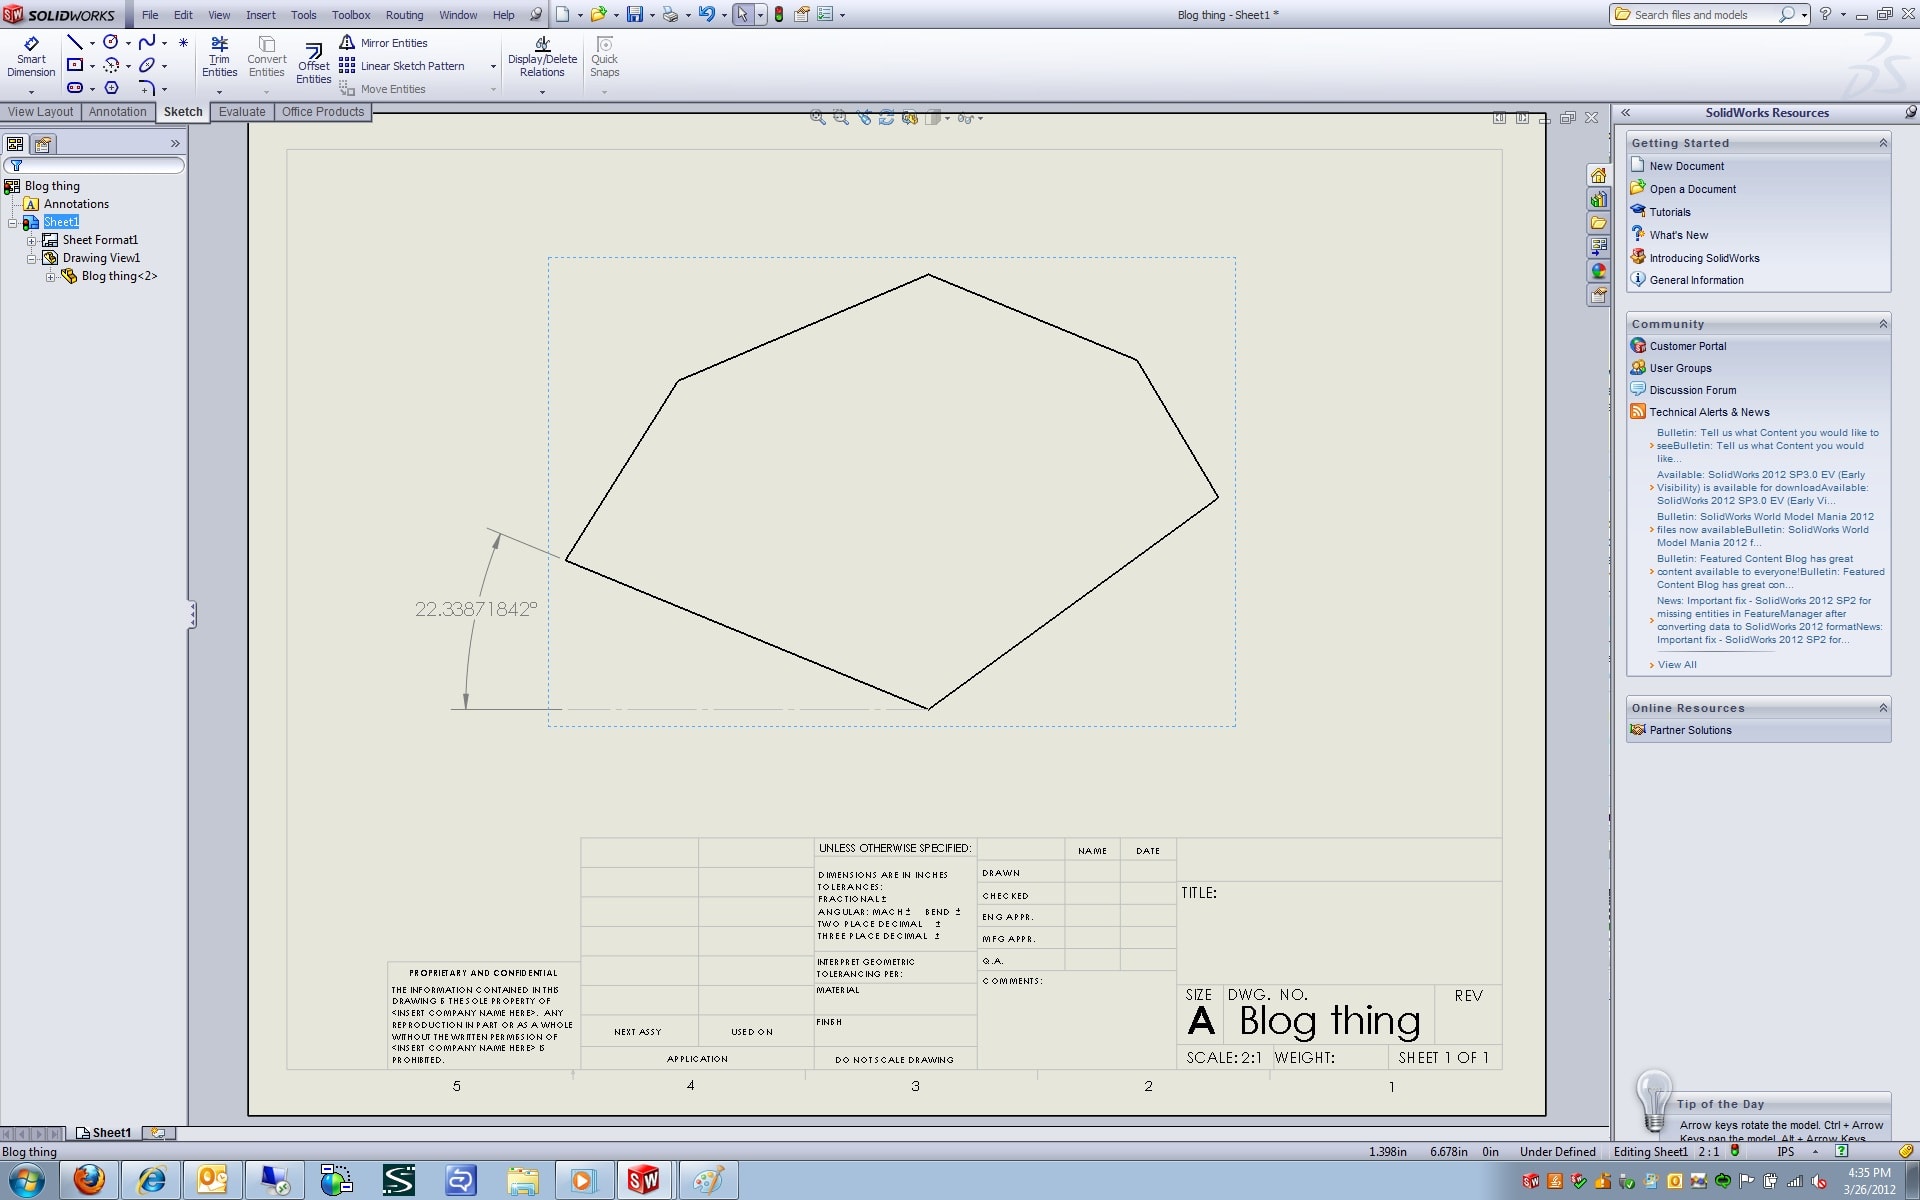Use the Offset Entities tool

(x=313, y=64)
